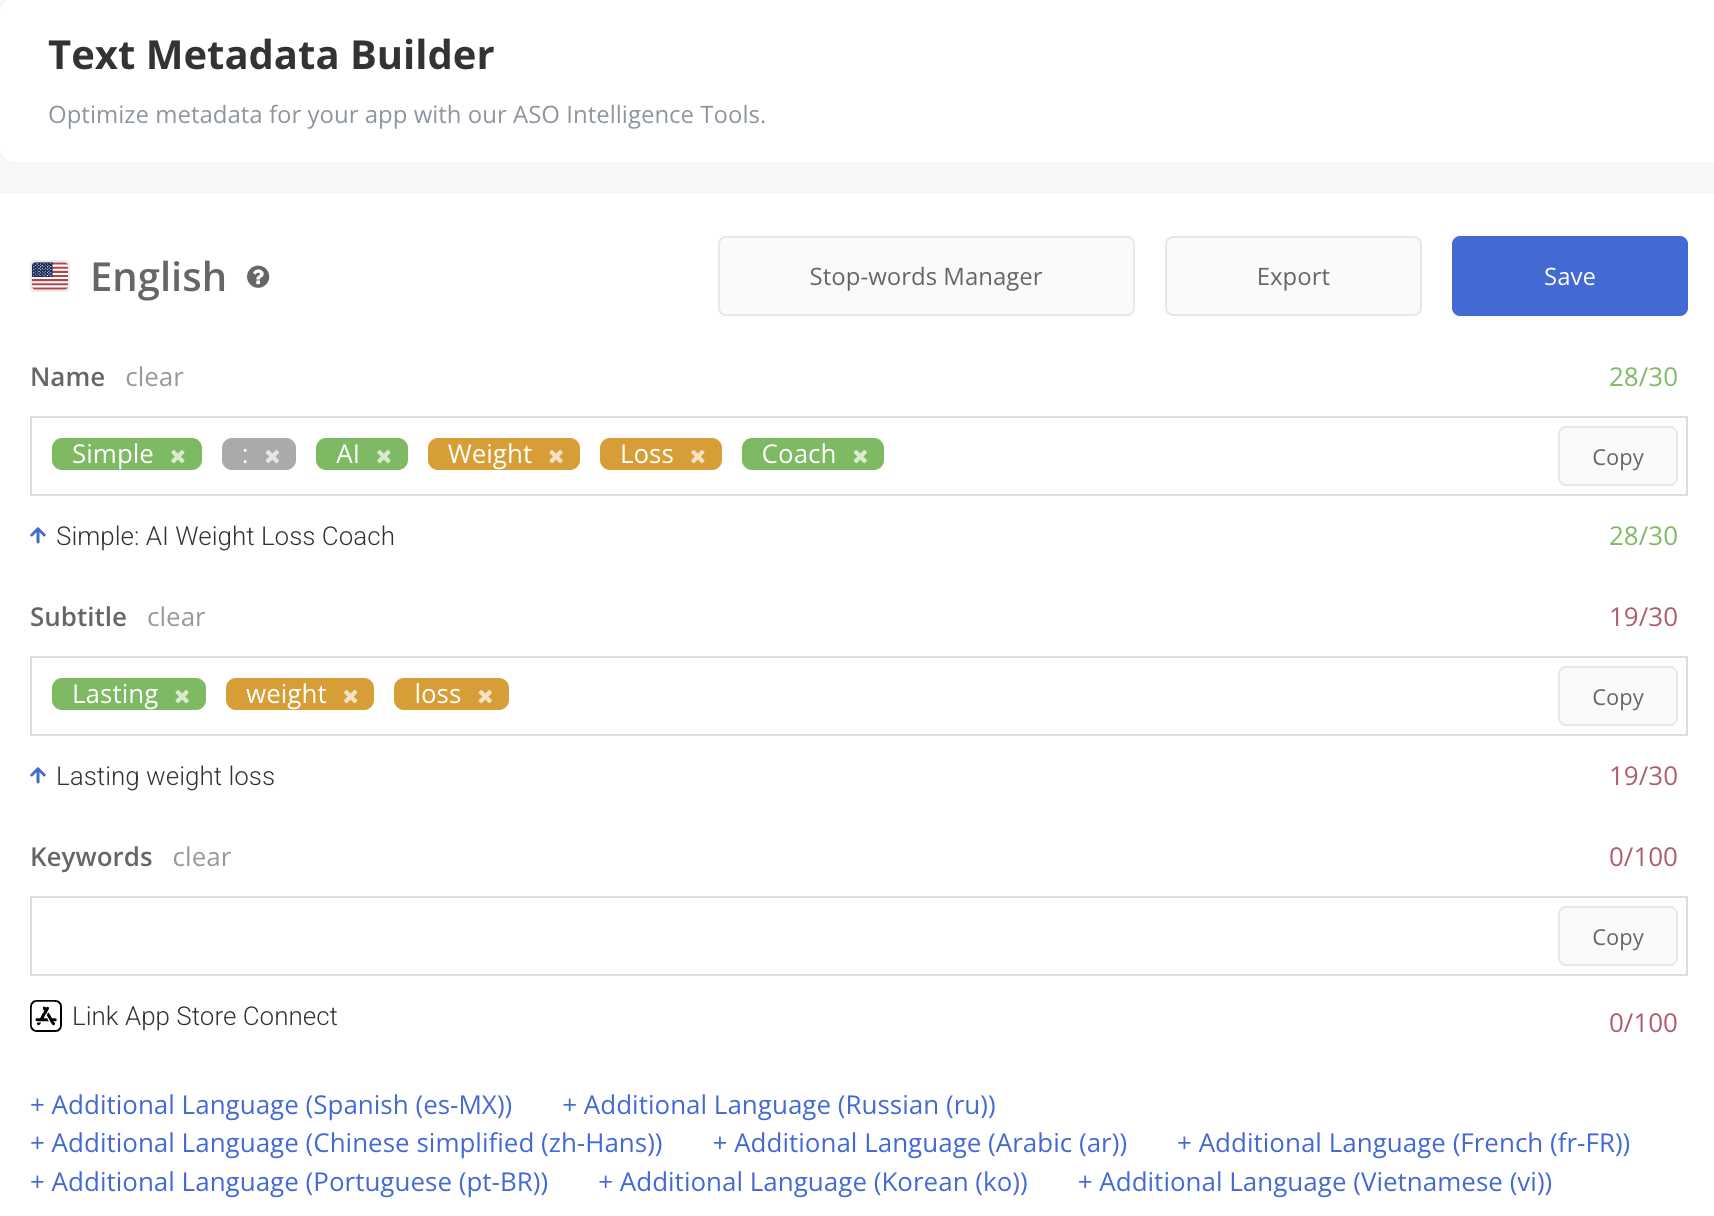Click up arrow beside Simple: AI Weight Loss Coach
1714x1216 pixels.
38,536
